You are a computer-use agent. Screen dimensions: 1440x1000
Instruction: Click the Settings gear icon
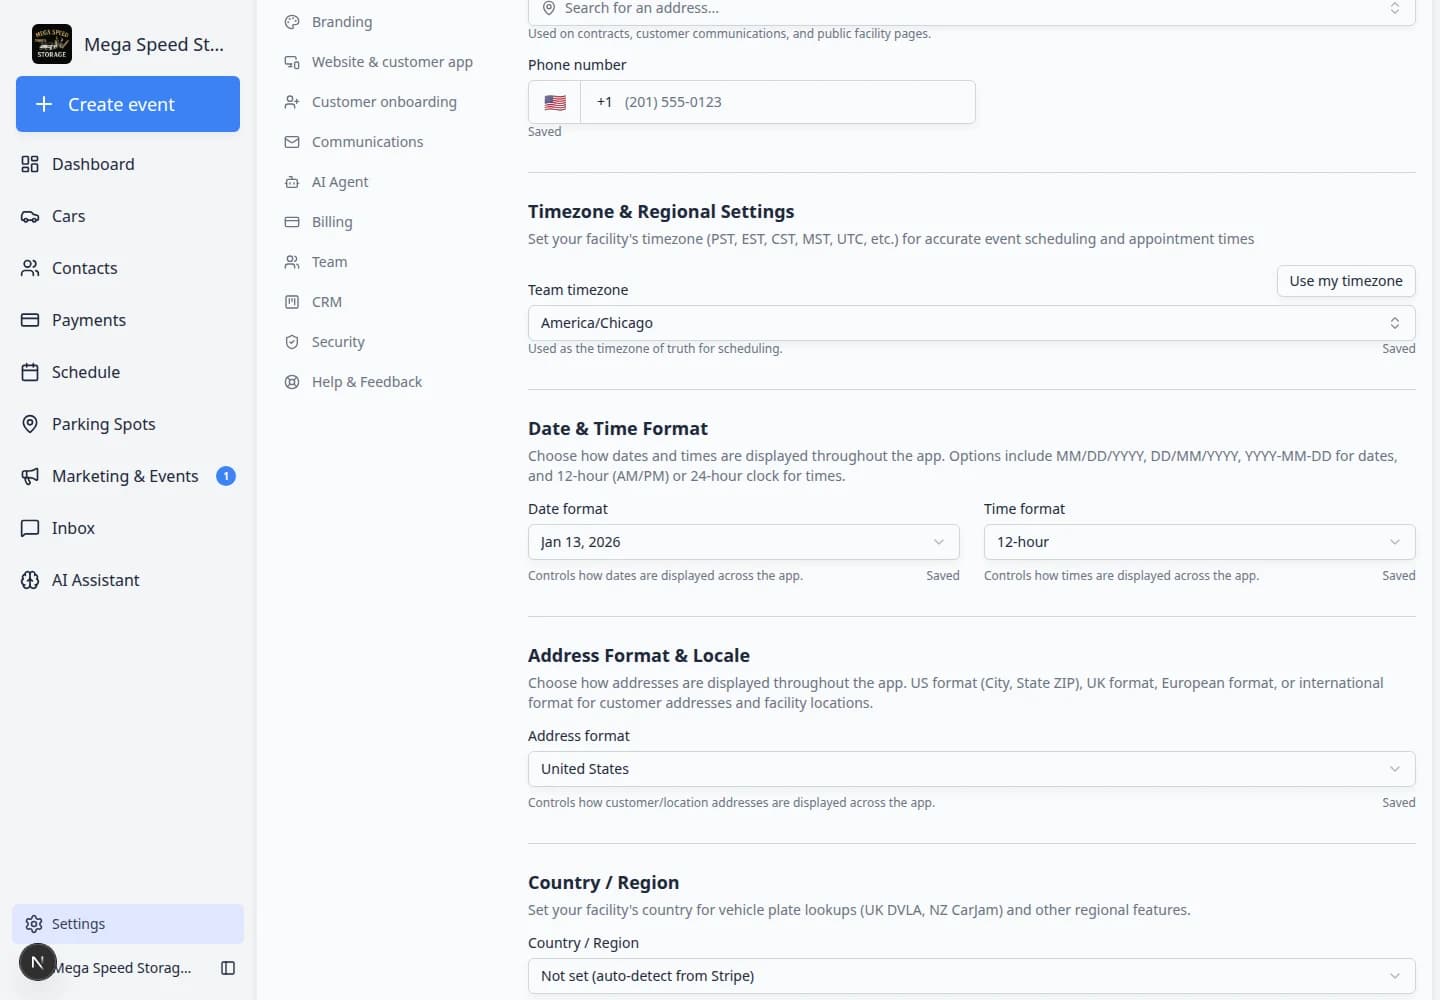point(34,924)
